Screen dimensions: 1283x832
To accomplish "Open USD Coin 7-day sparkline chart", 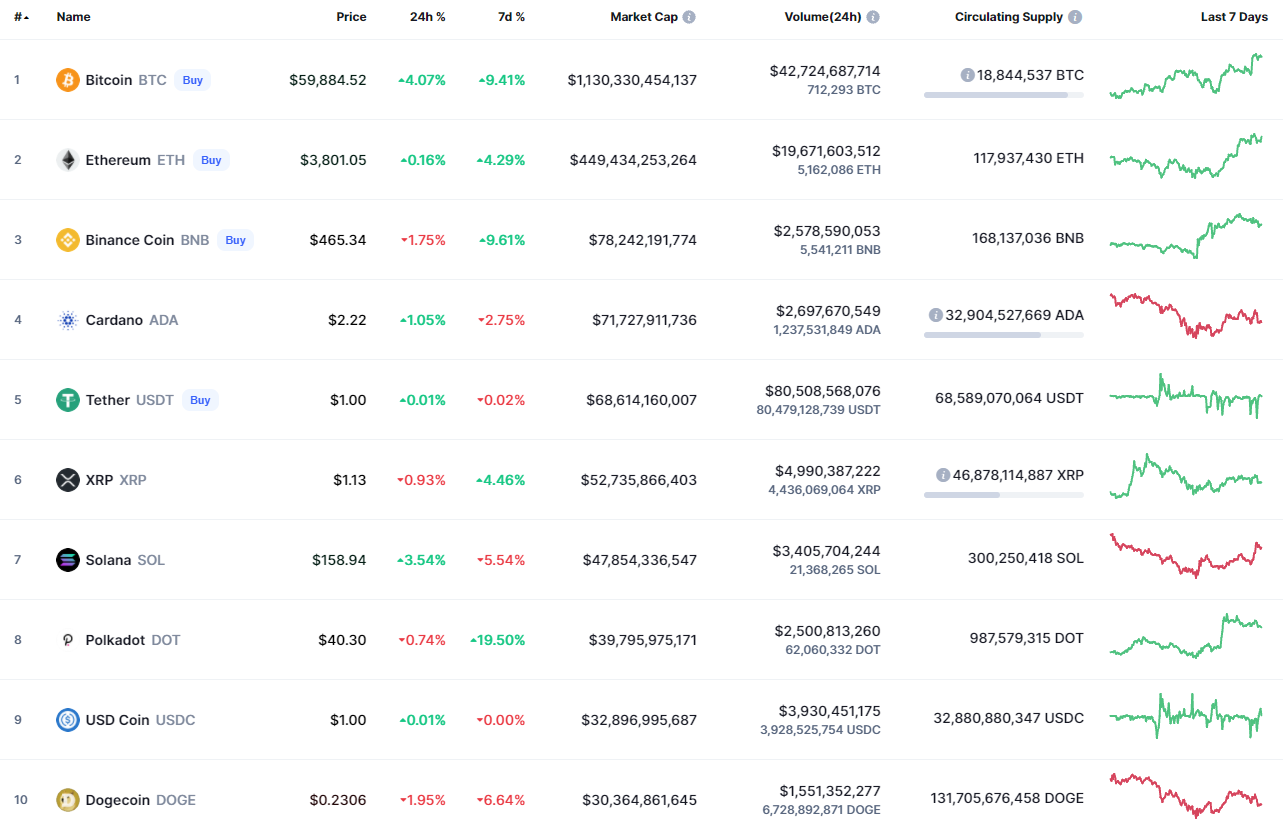I will point(1186,716).
